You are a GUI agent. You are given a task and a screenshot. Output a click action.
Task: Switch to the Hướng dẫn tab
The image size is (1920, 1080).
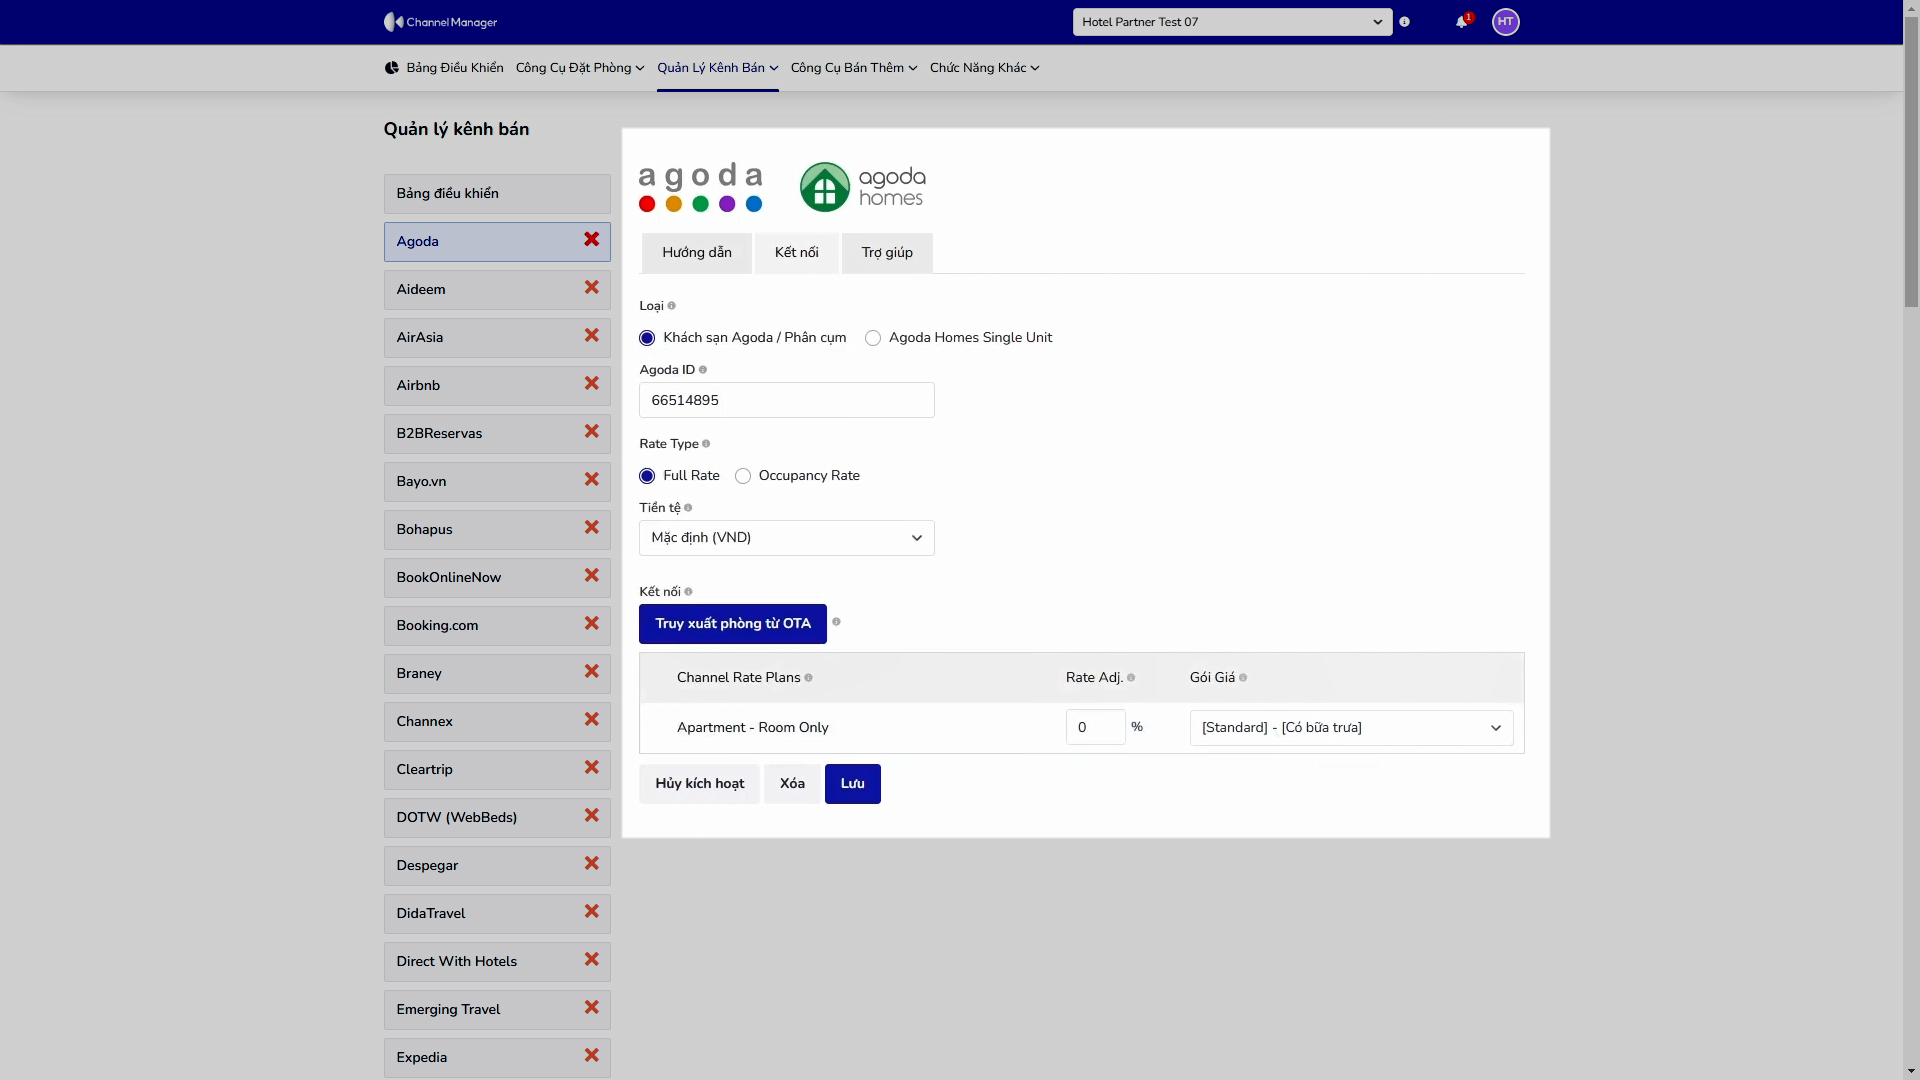(697, 253)
